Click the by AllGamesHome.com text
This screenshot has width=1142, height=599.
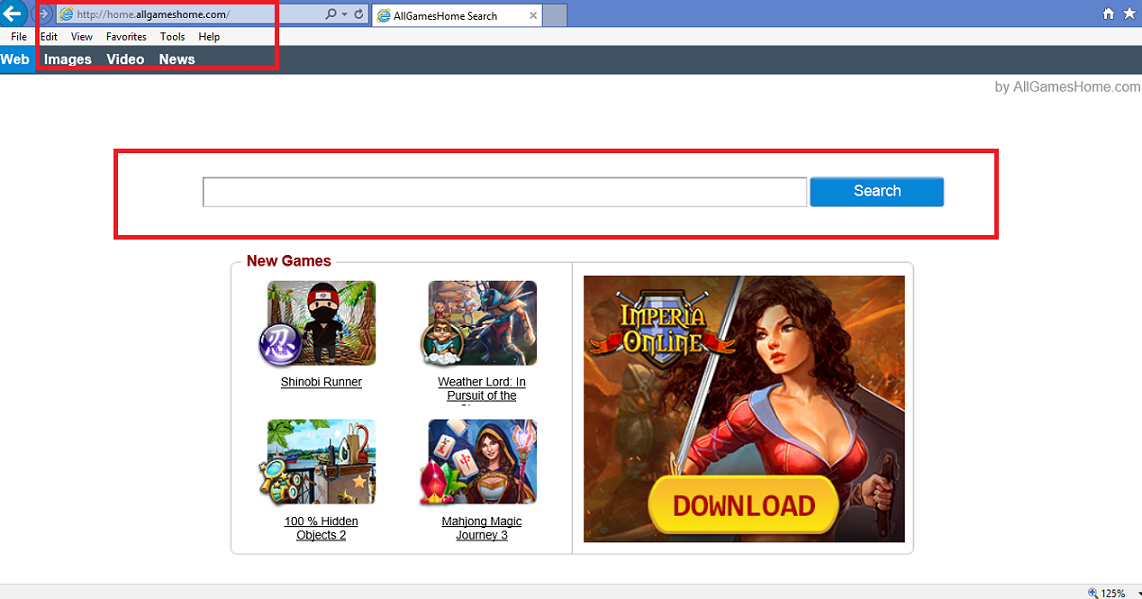point(1068,87)
